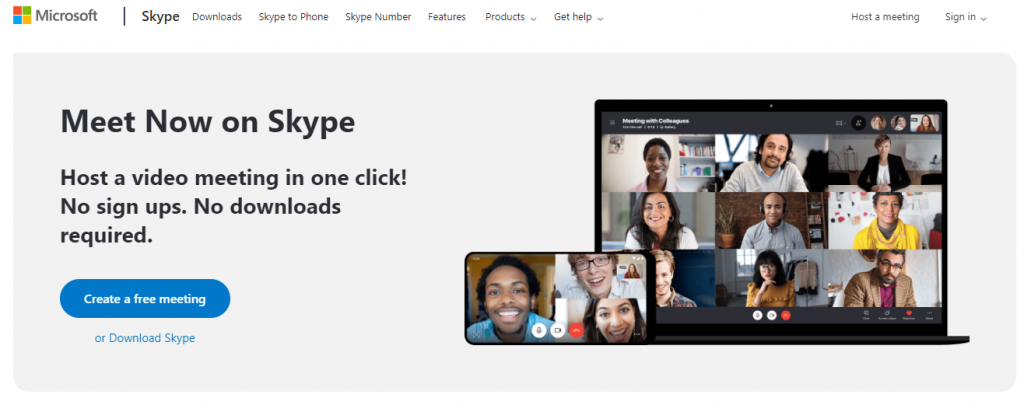Click the laptop's Screen share icon
Screen dimensions: 1024x419
[887, 315]
